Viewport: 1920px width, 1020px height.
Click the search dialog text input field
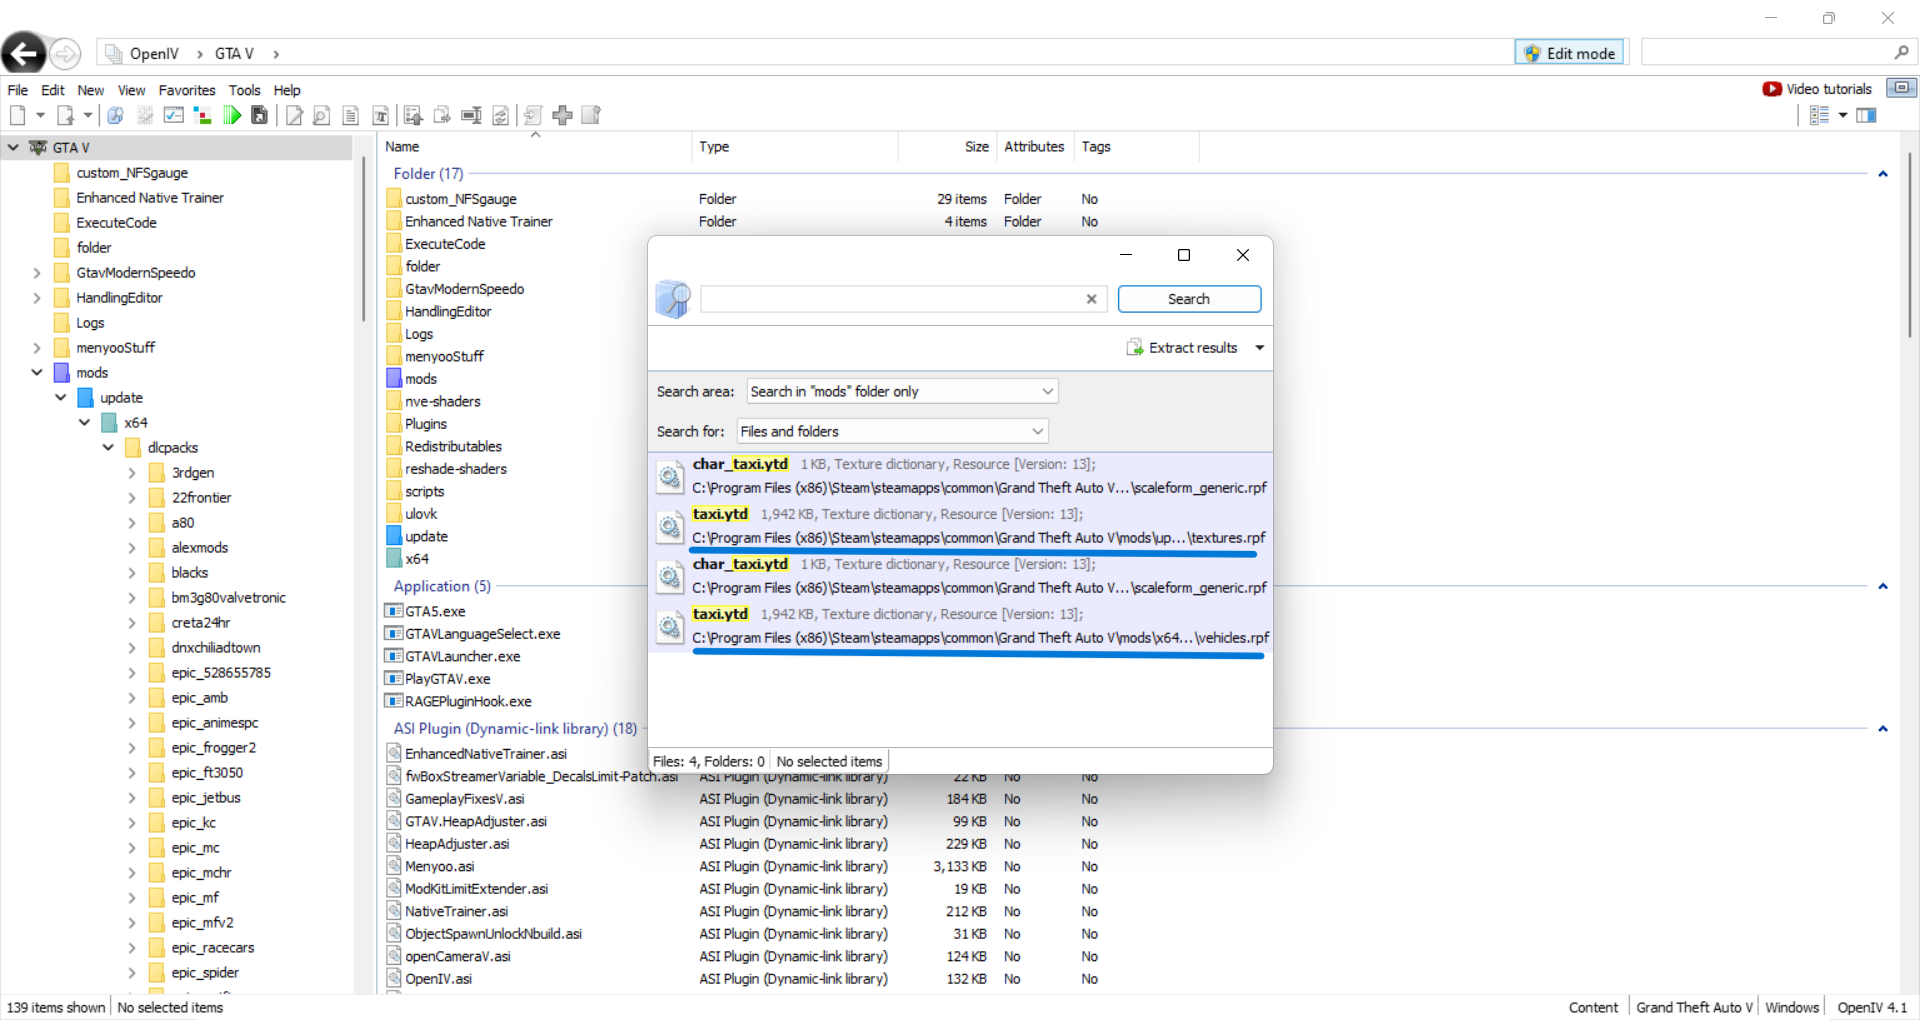tap(891, 299)
